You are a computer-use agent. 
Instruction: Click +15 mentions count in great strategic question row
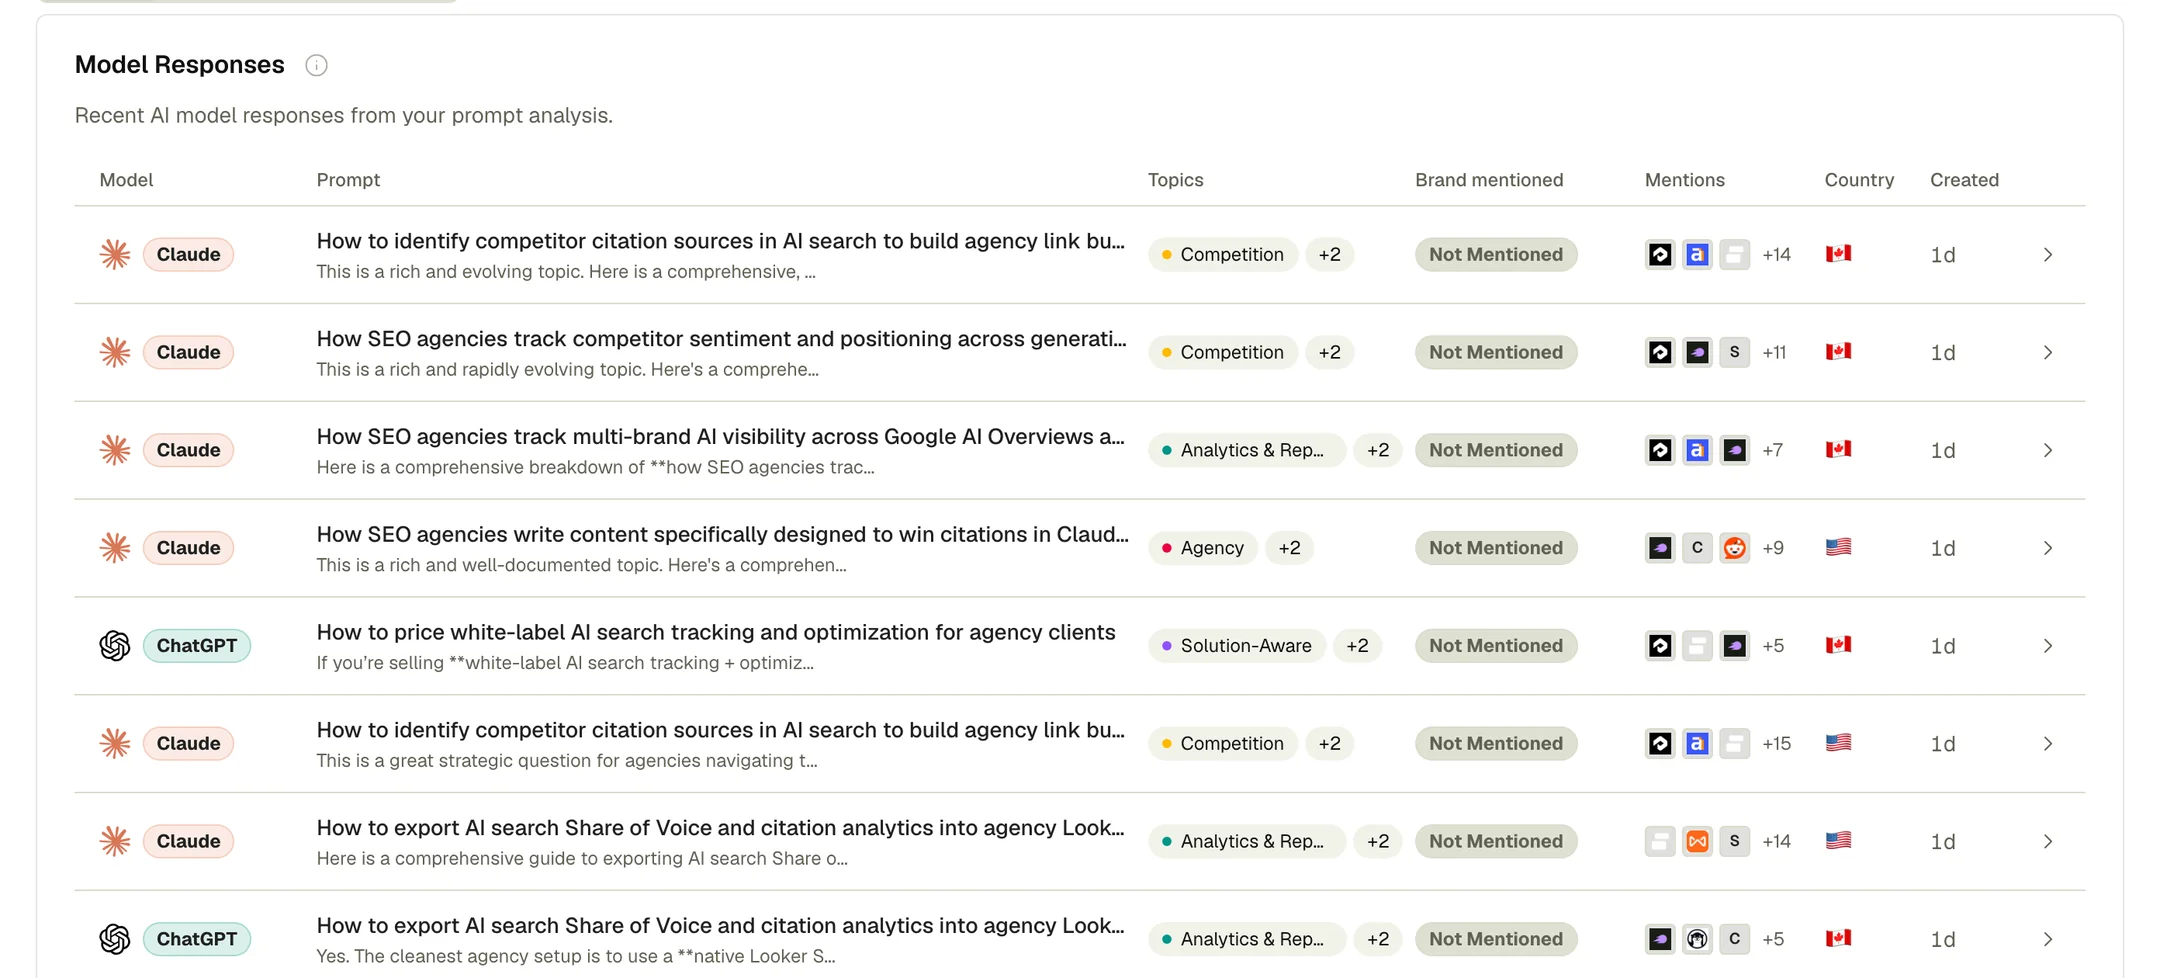(x=1776, y=744)
